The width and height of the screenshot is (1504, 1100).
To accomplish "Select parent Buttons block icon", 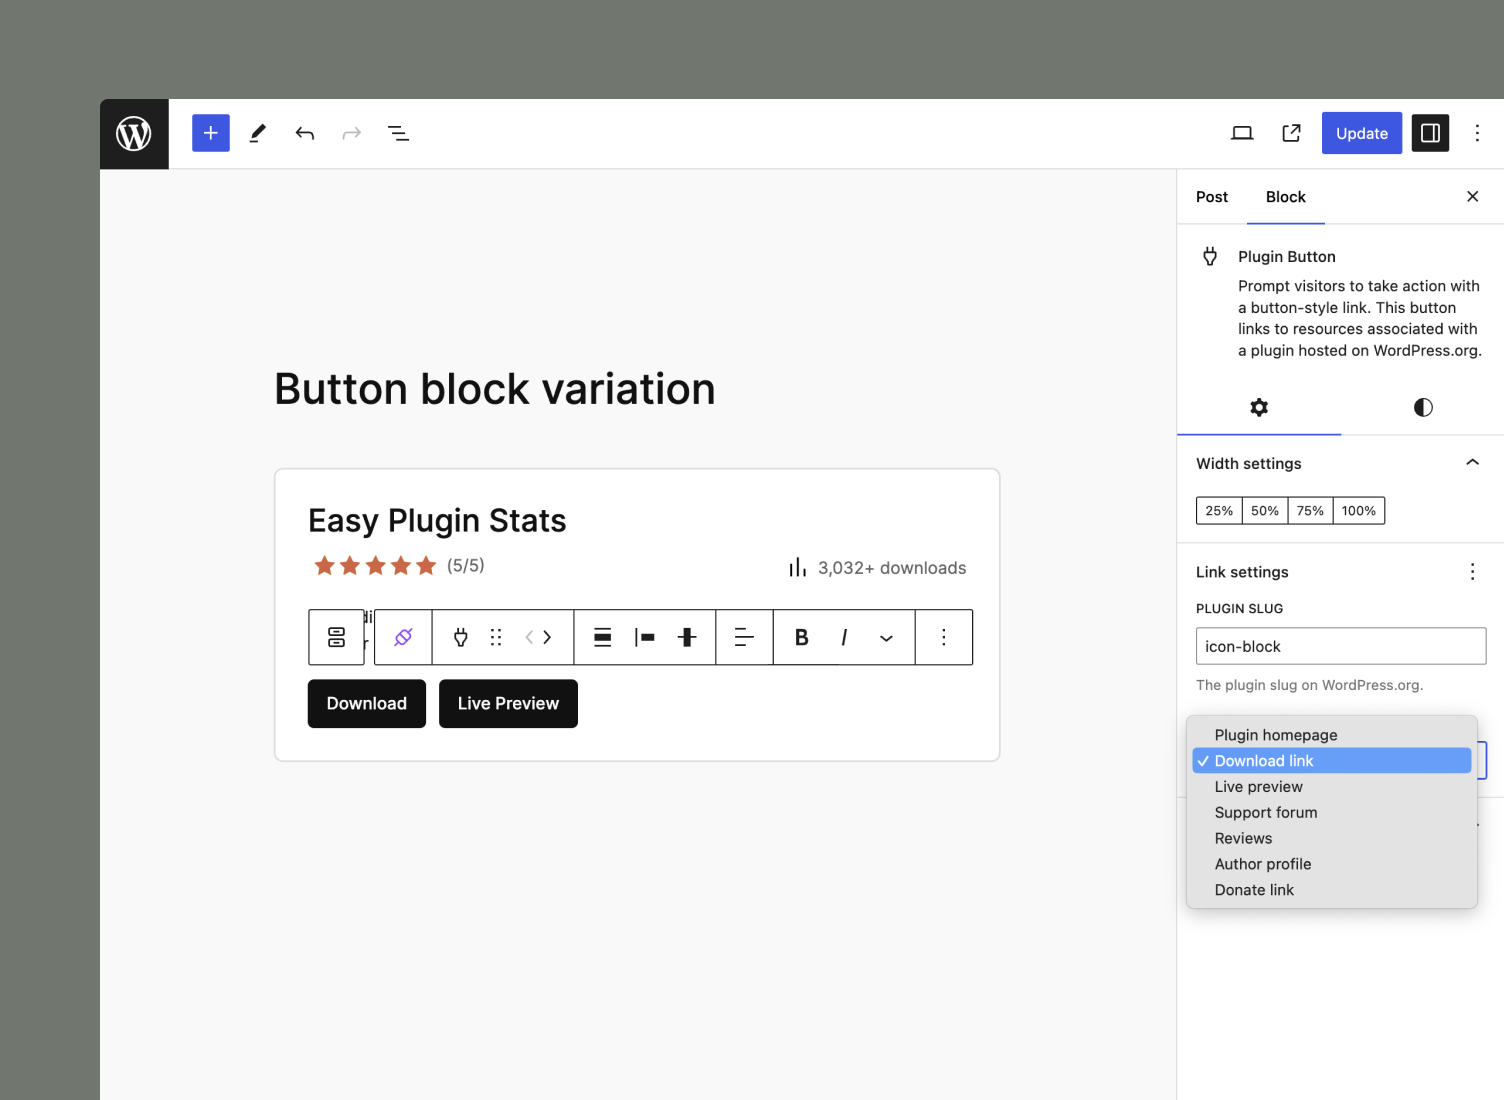I will pyautogui.click(x=337, y=637).
